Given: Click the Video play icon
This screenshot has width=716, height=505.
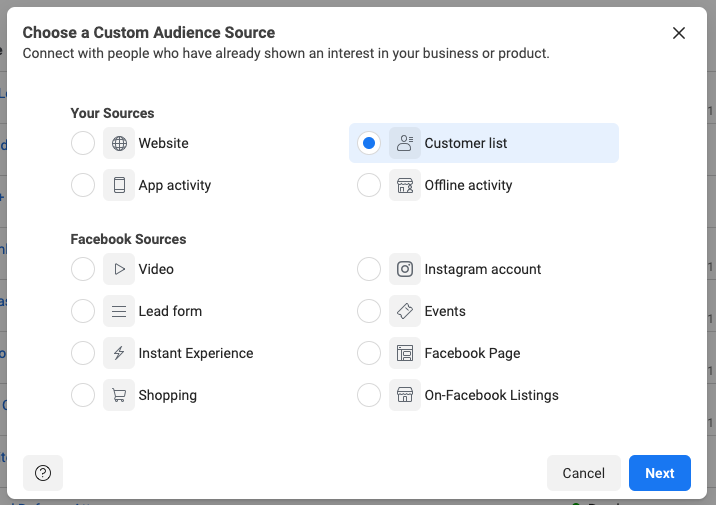Looking at the screenshot, I should coord(119,269).
